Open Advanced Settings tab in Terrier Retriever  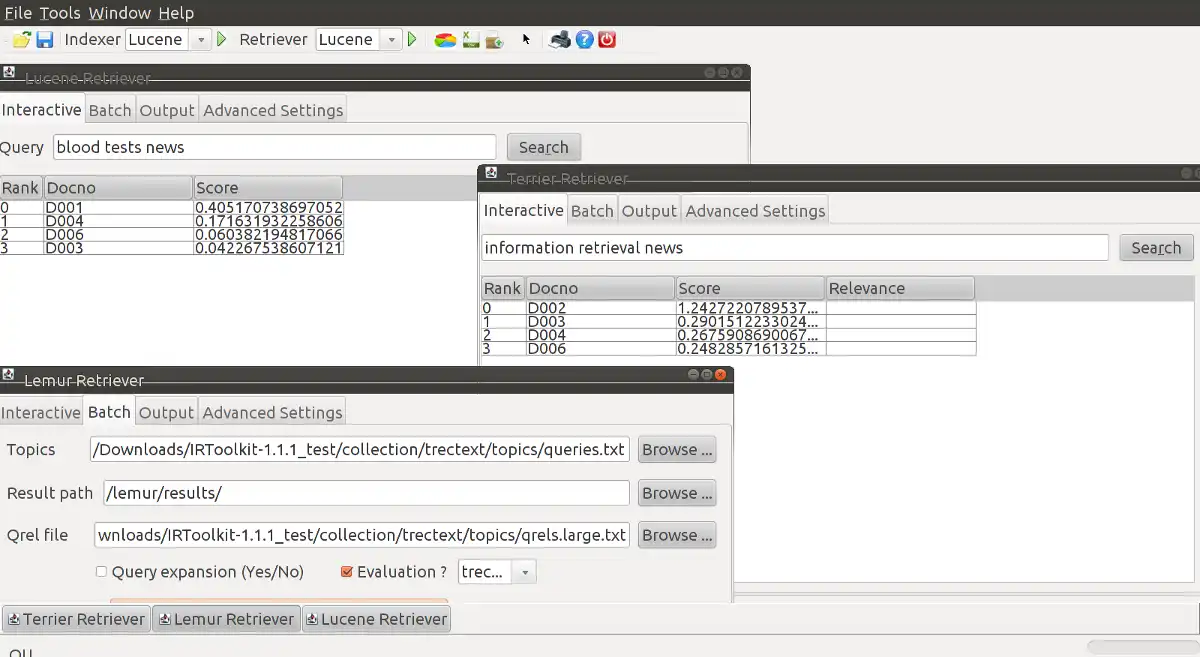[755, 211]
